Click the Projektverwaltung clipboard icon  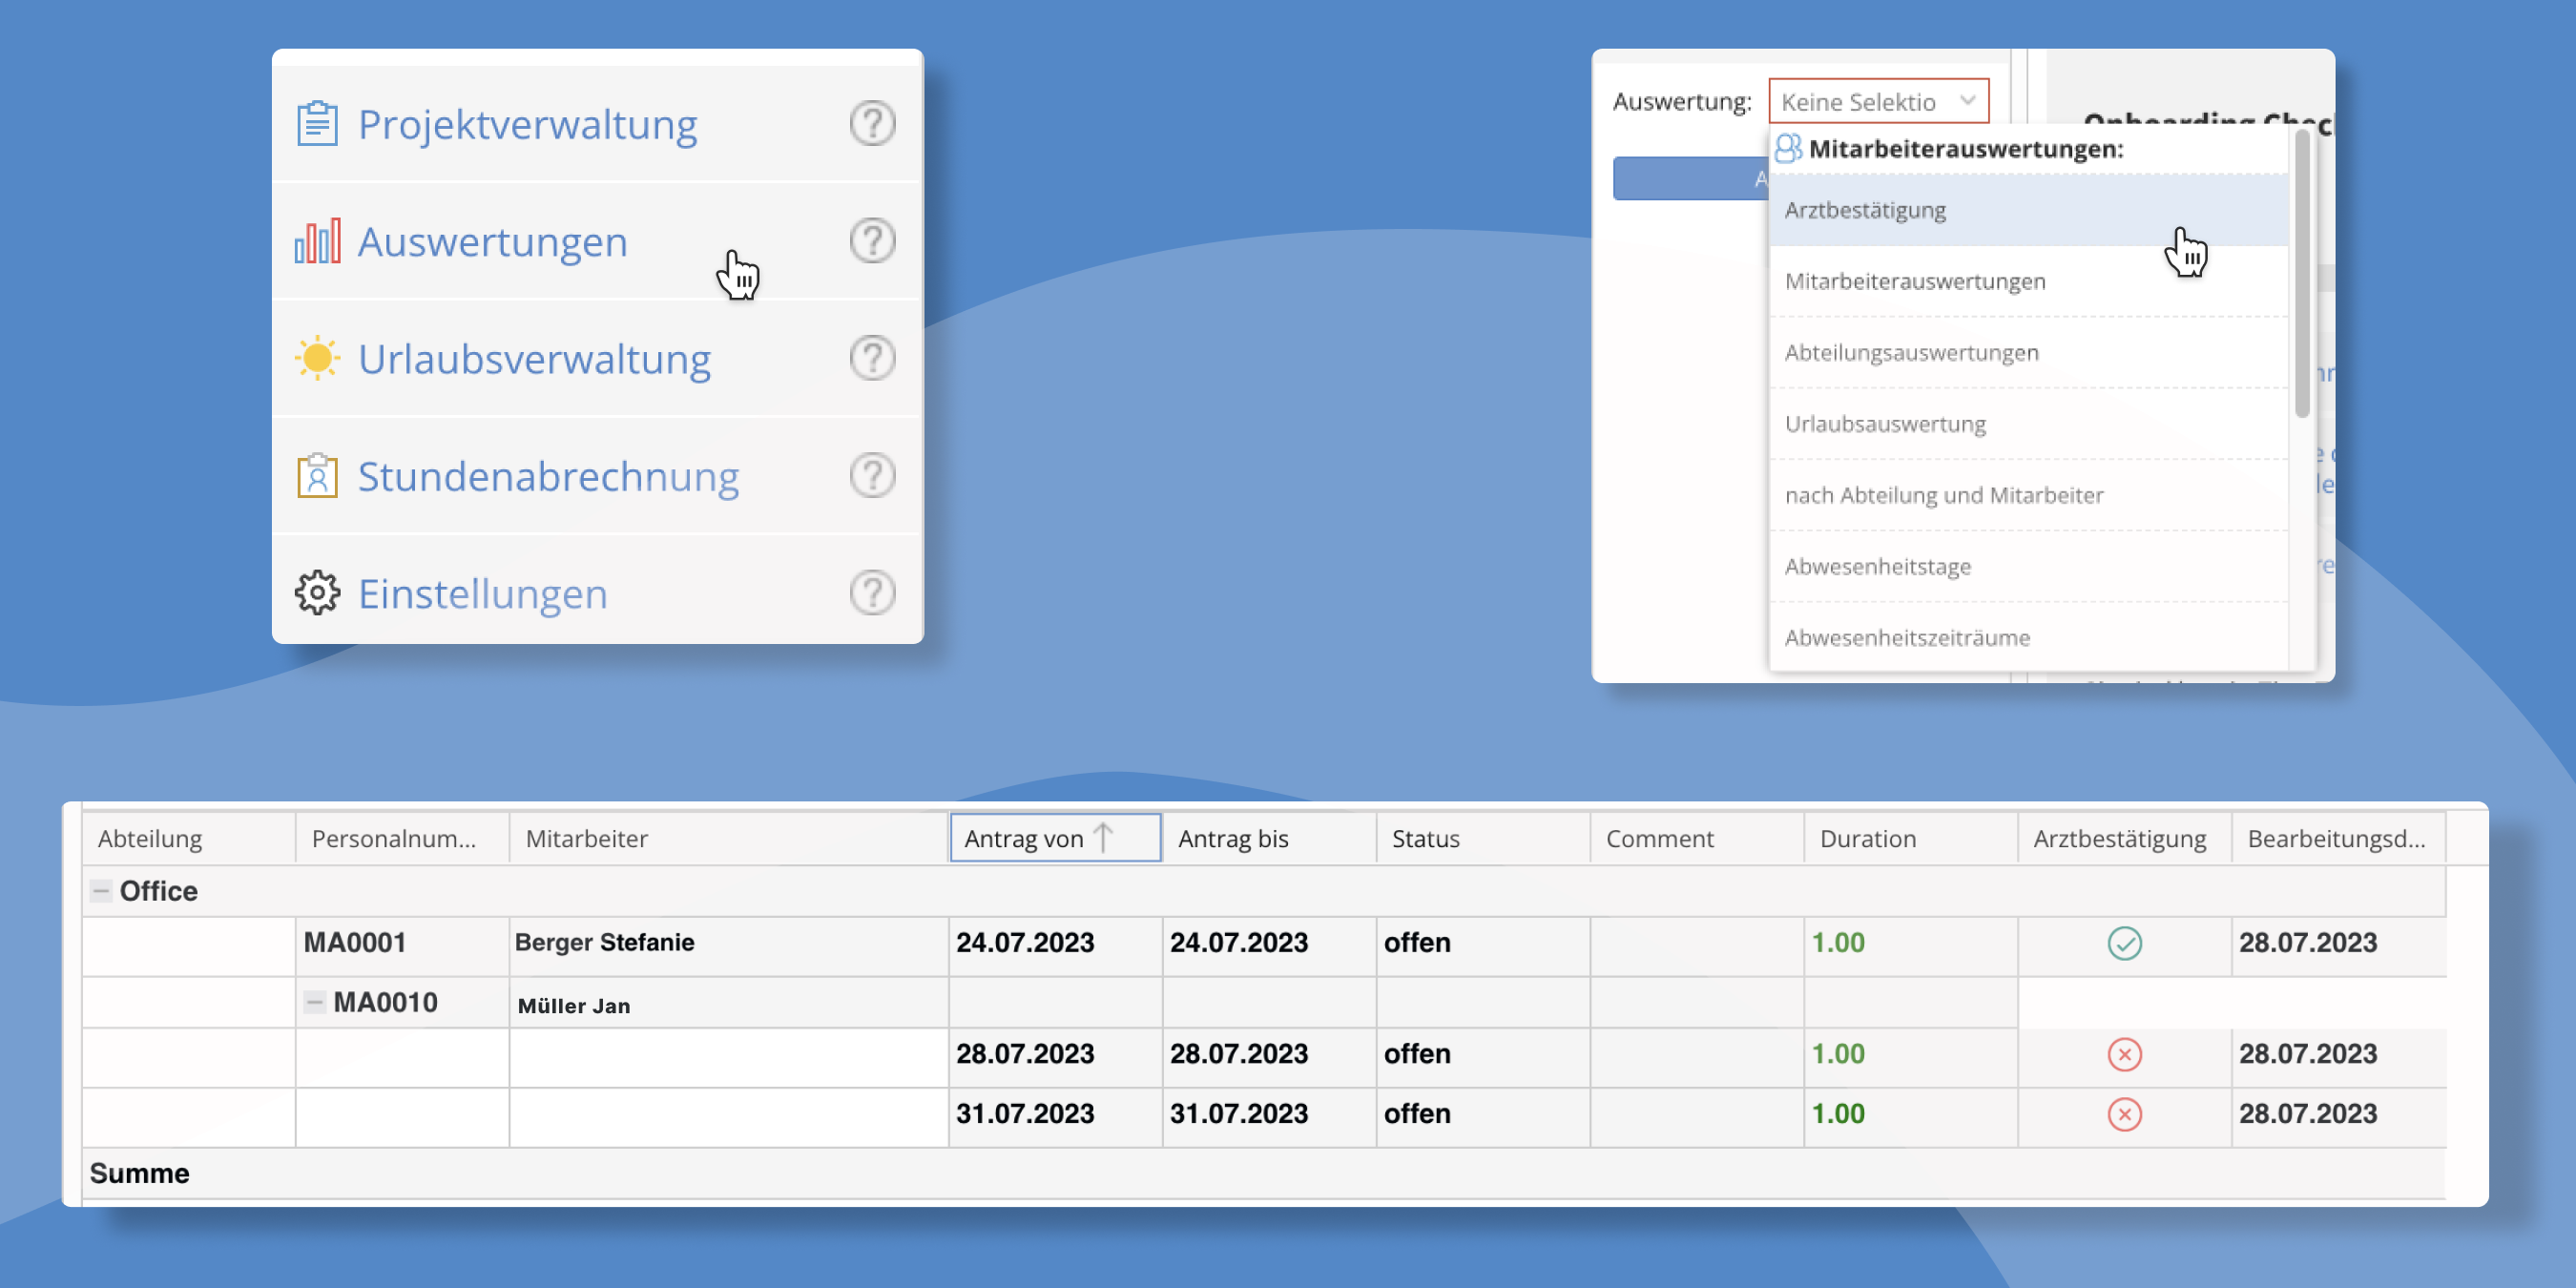tap(317, 124)
